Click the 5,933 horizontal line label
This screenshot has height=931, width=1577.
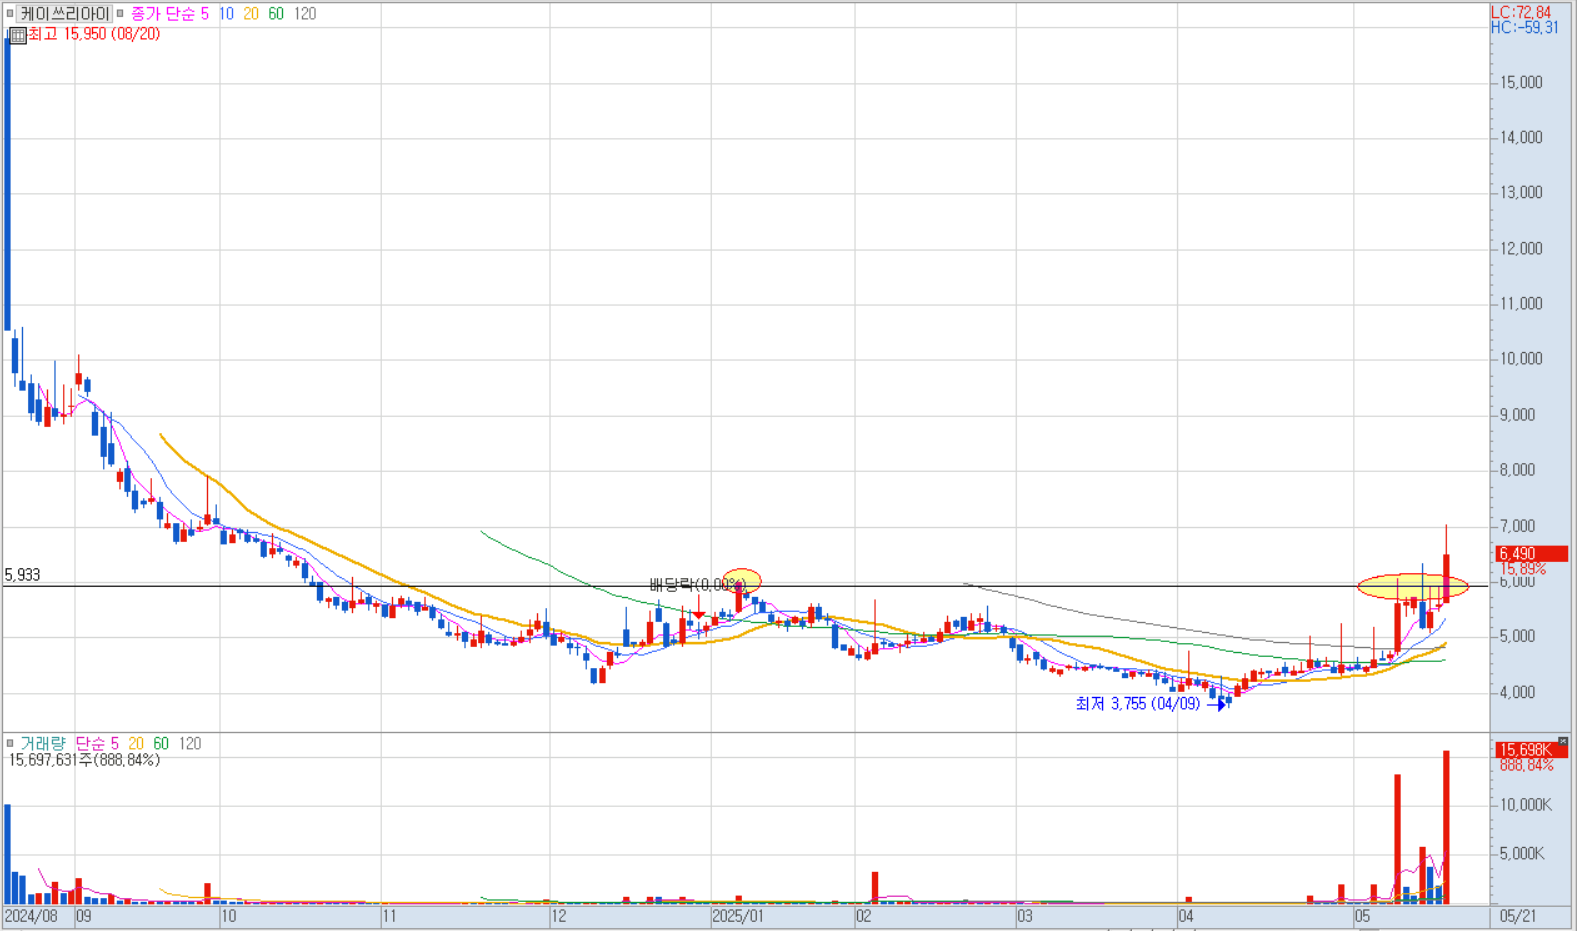coord(22,575)
